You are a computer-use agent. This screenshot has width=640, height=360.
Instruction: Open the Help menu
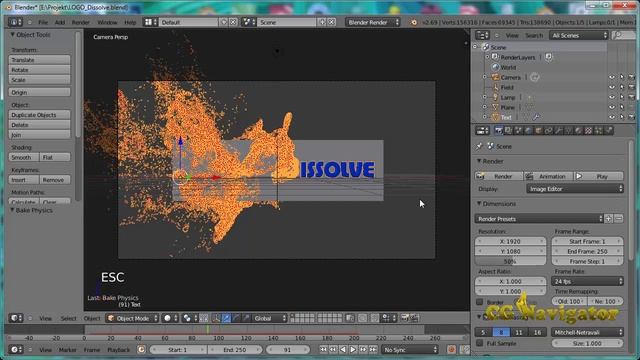130,22
